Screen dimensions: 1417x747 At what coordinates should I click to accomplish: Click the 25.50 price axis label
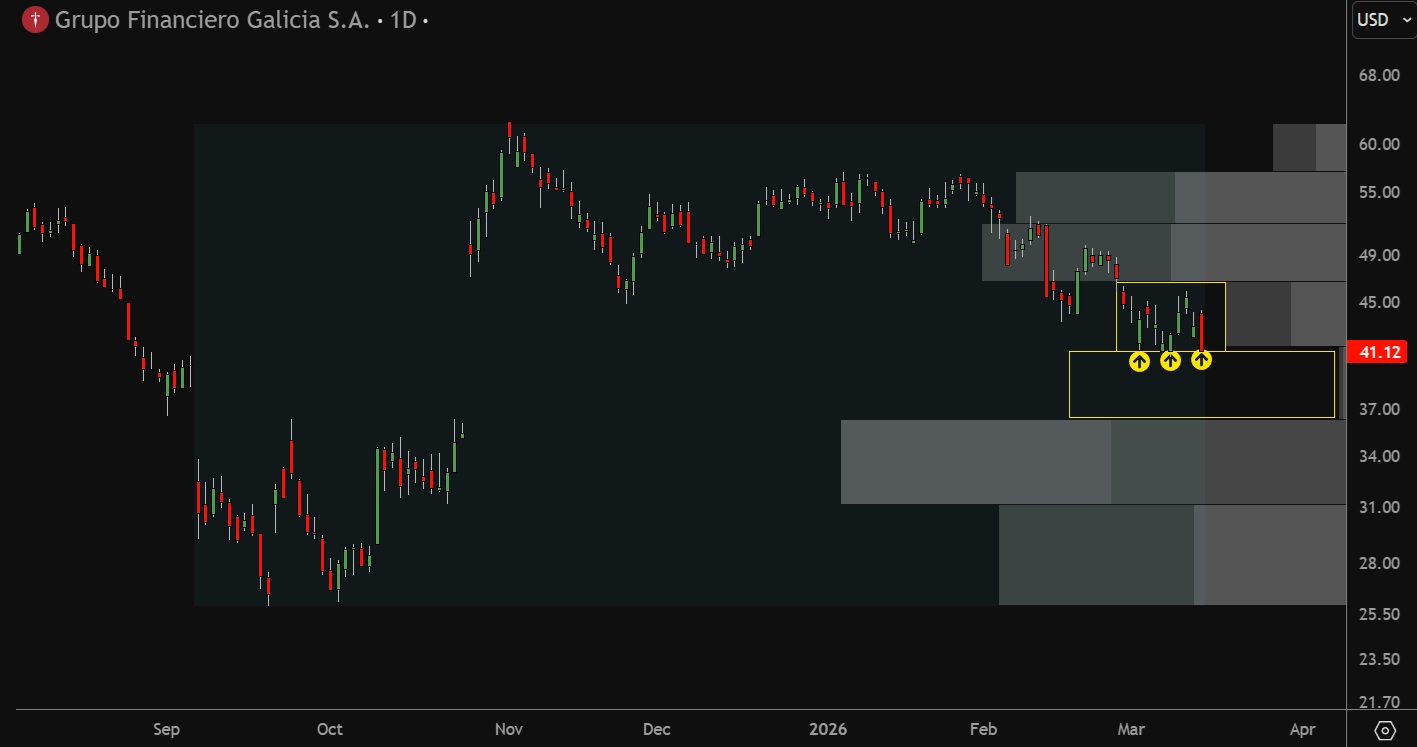[1379, 614]
